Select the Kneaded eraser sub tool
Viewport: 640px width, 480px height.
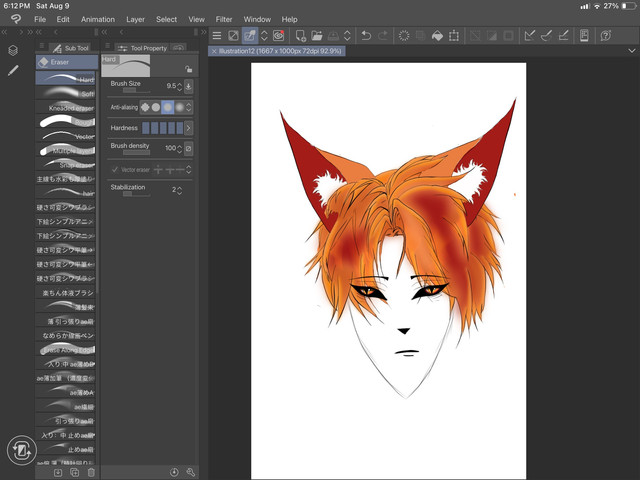pos(68,107)
